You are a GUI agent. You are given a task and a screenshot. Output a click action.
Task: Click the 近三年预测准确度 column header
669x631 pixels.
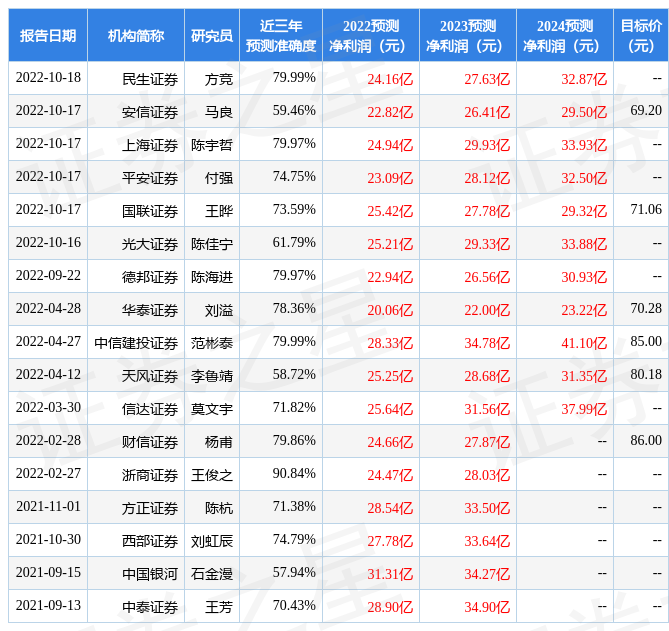point(281,35)
